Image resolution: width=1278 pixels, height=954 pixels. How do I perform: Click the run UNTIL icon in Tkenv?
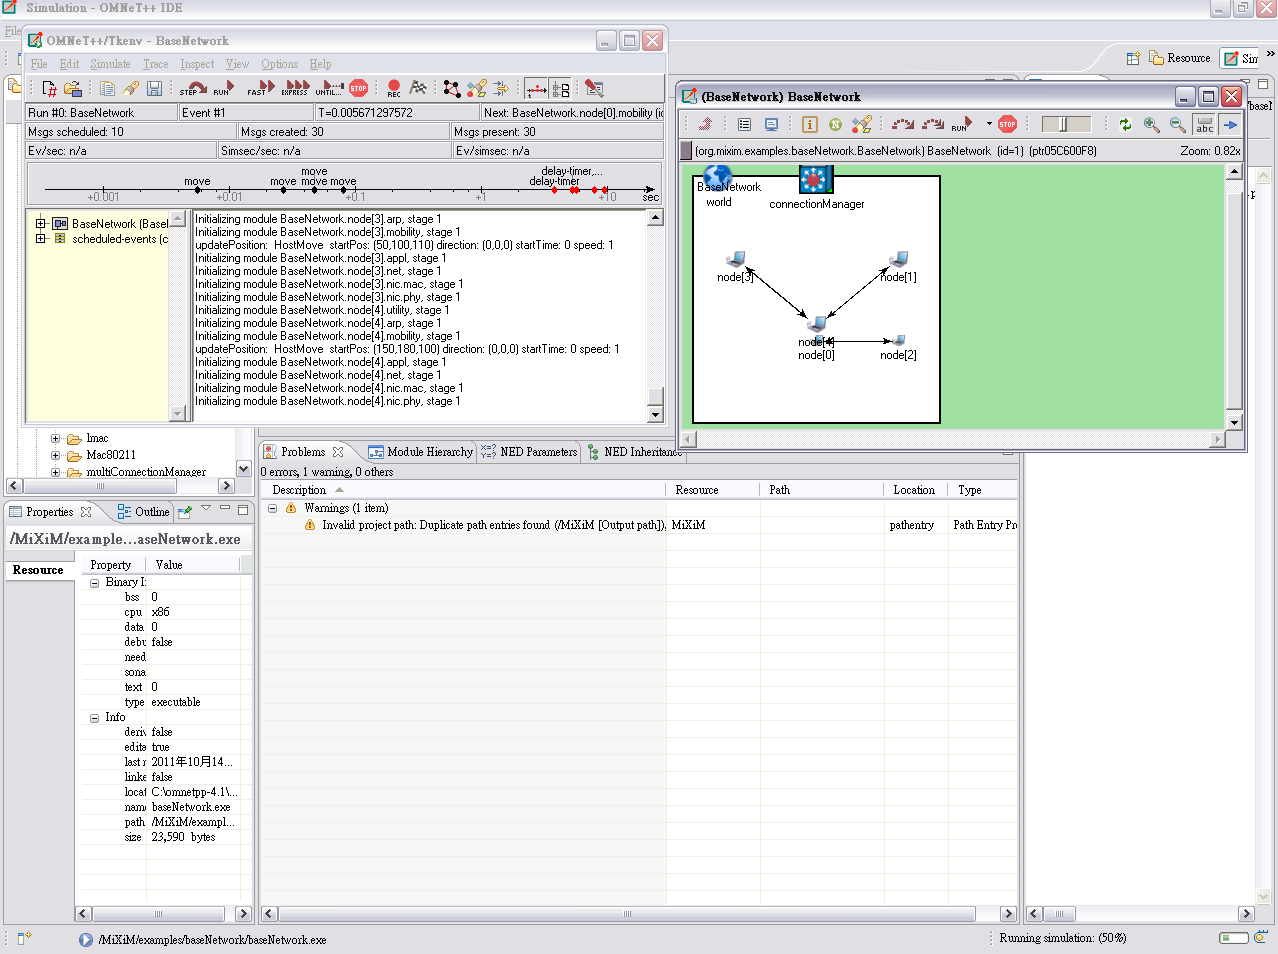(330, 89)
